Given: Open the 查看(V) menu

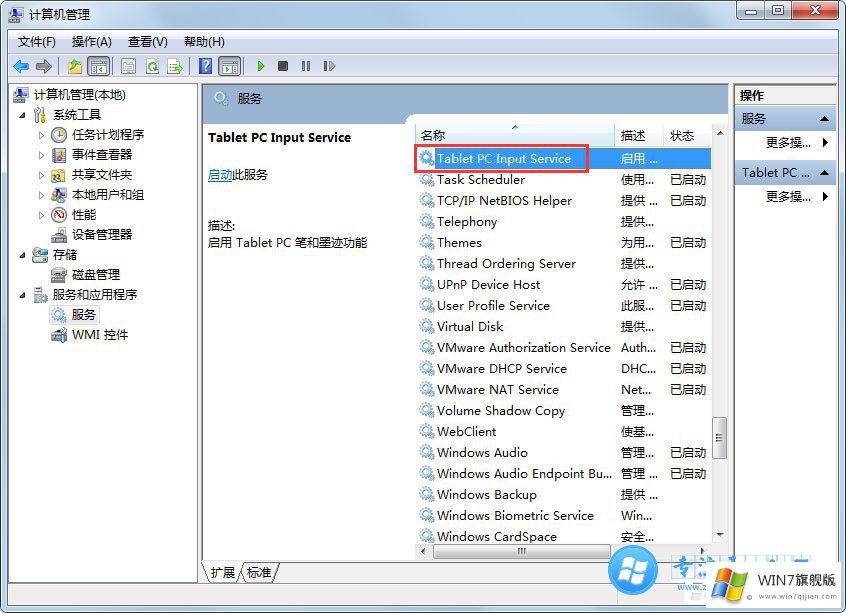Looking at the screenshot, I should (x=148, y=42).
